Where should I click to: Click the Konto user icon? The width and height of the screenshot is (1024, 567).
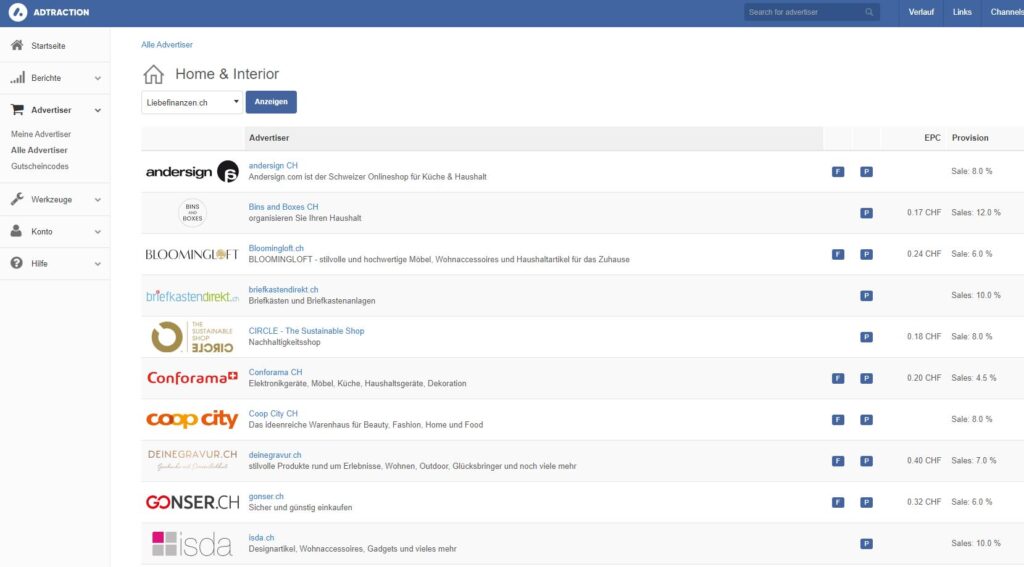point(16,231)
